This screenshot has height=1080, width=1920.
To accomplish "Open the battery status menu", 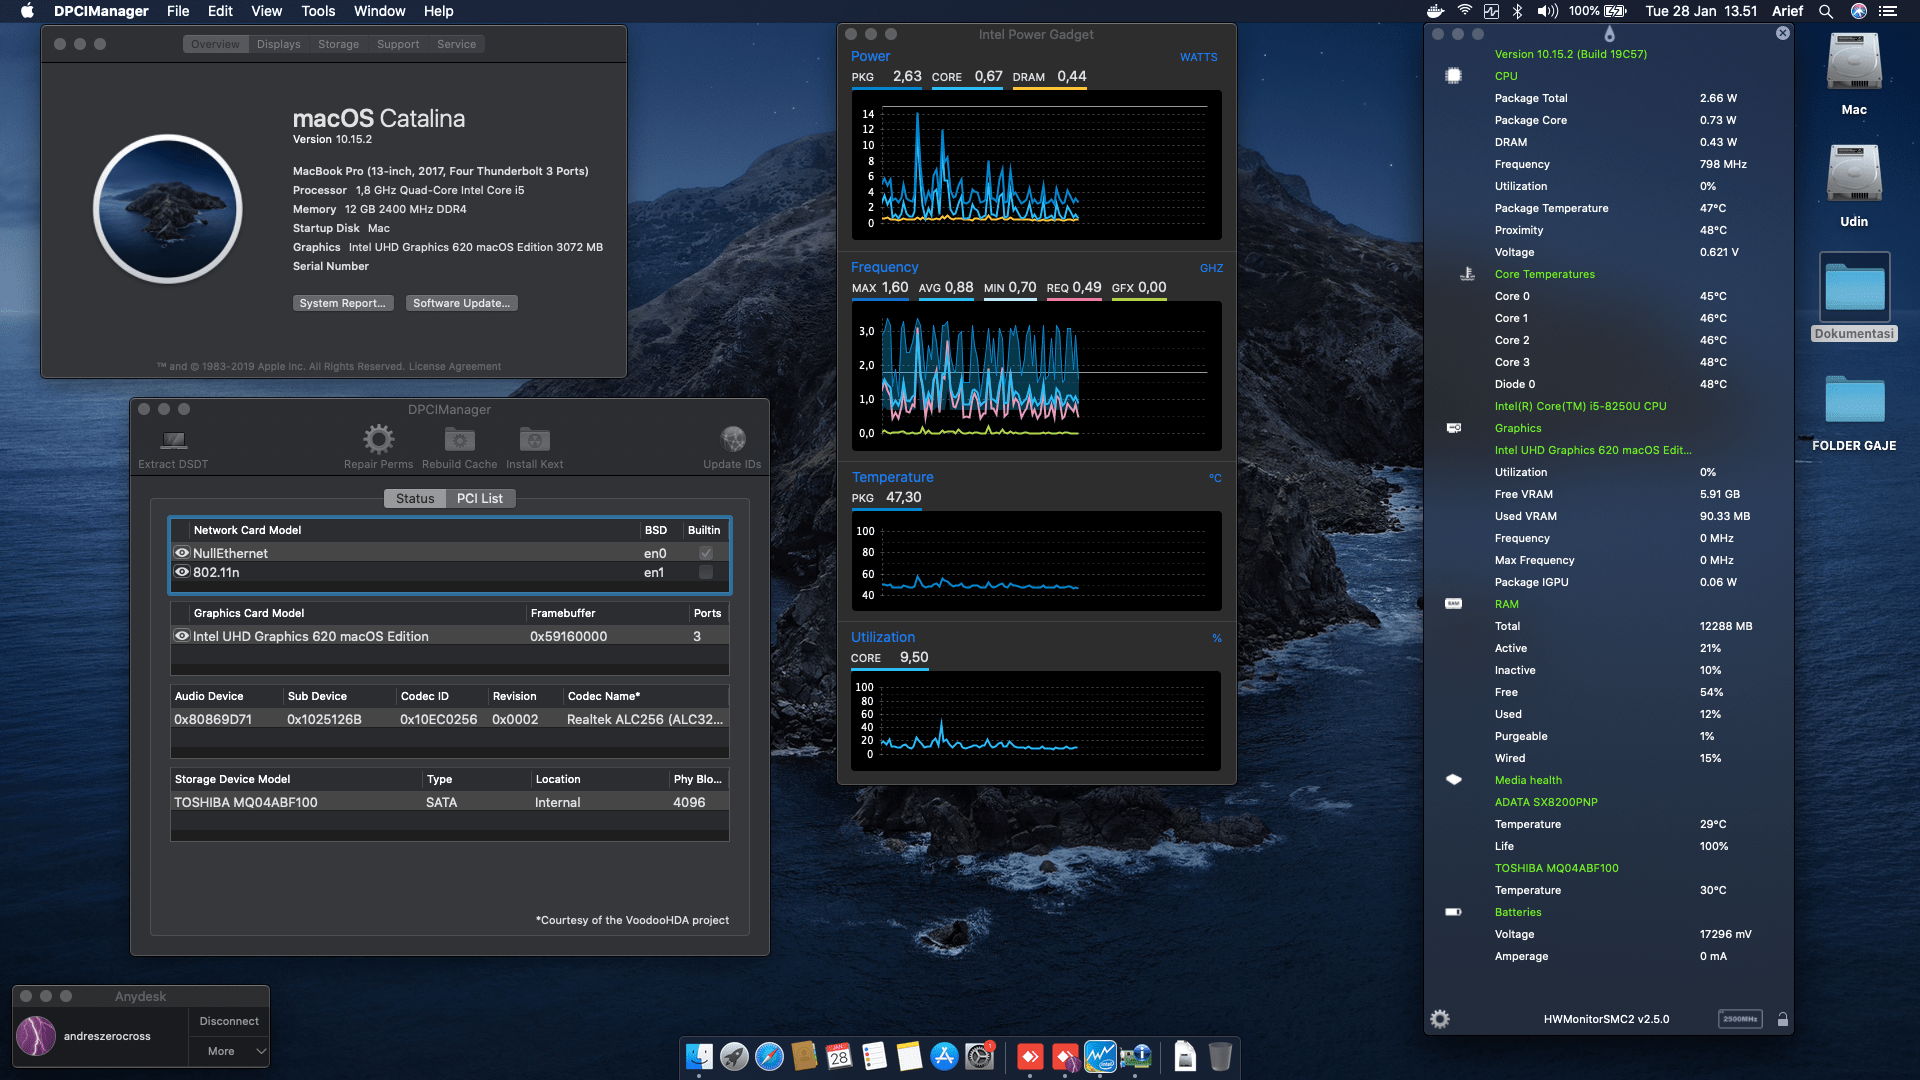I will click(x=1598, y=11).
